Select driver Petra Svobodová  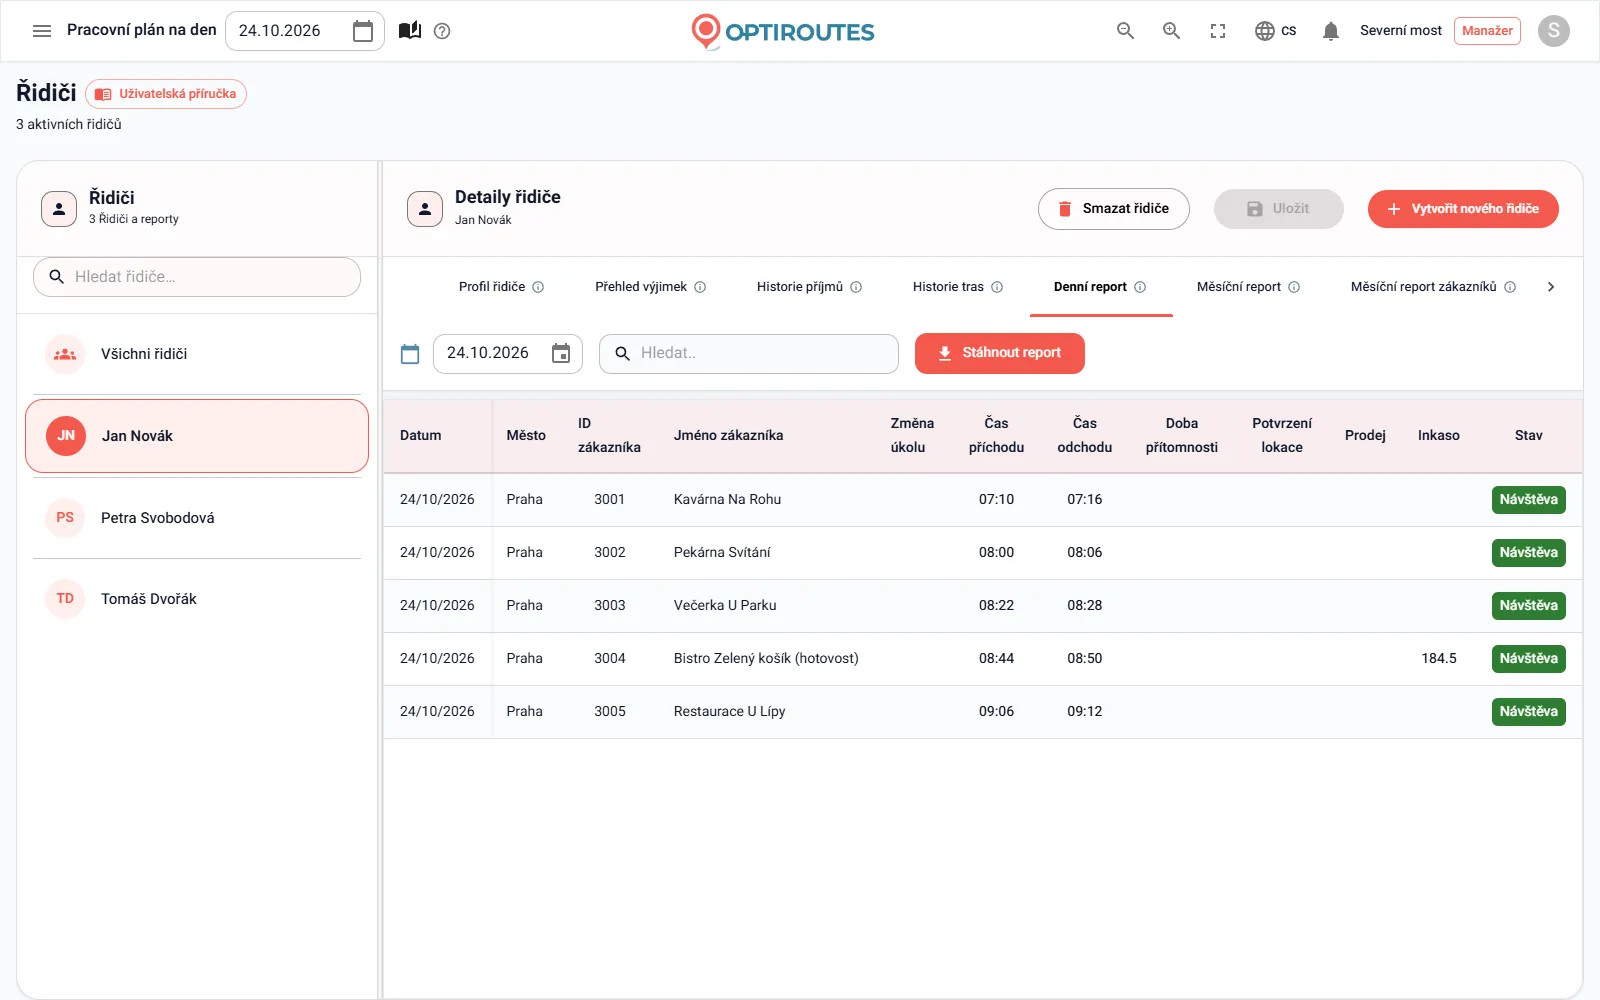[197, 518]
